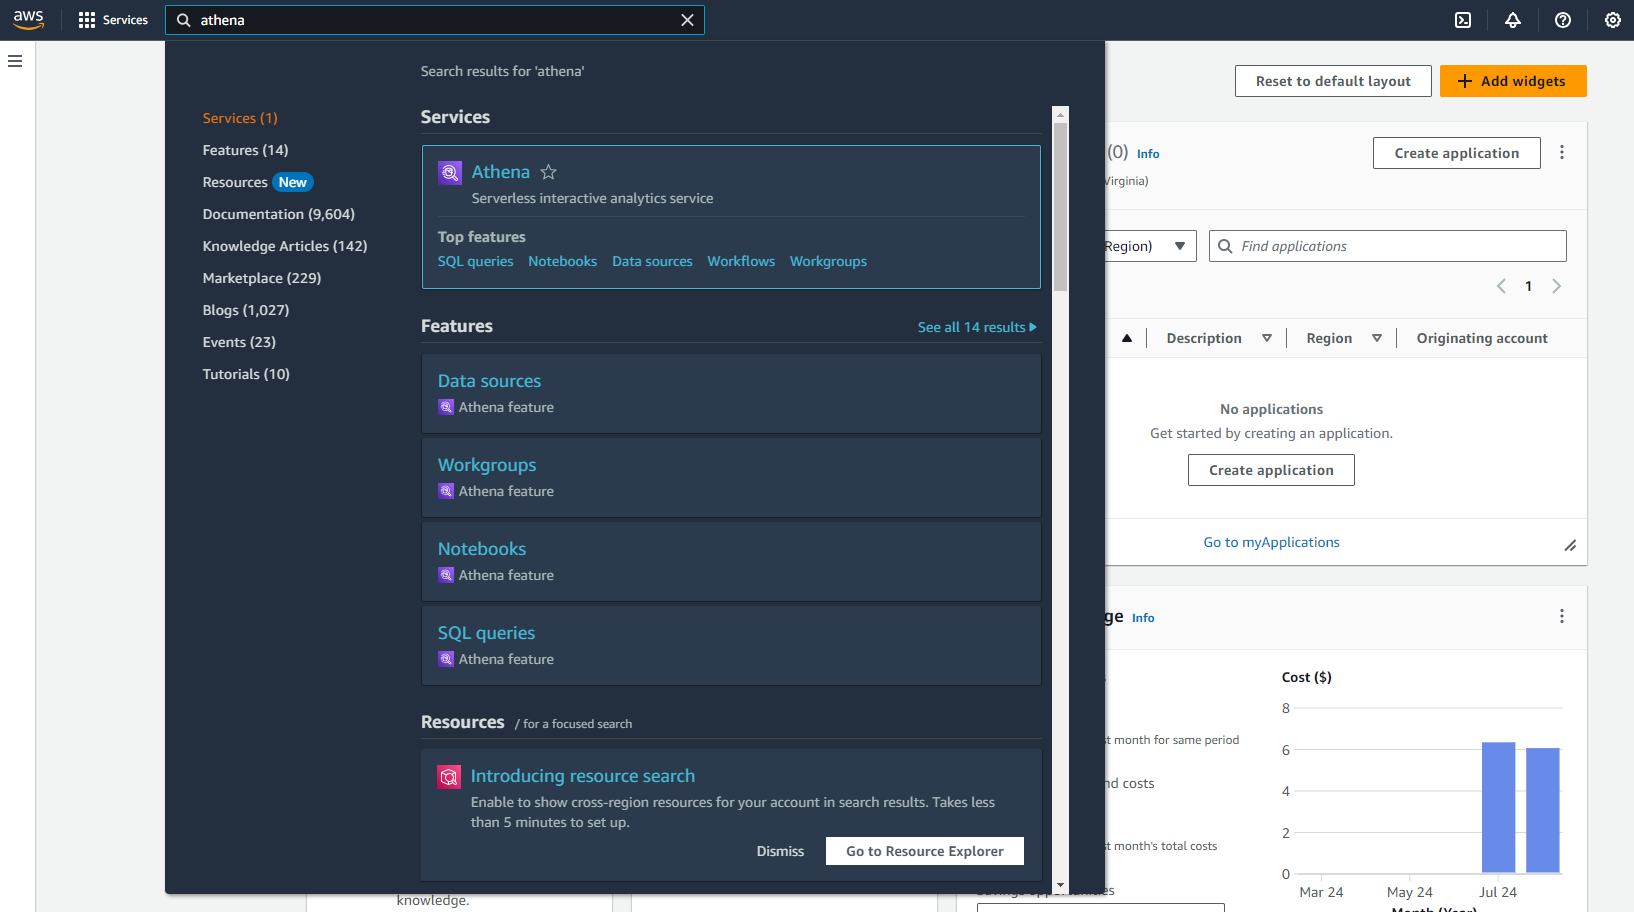The height and width of the screenshot is (912, 1634).
Task: See all 14 feature results
Action: [x=977, y=327]
